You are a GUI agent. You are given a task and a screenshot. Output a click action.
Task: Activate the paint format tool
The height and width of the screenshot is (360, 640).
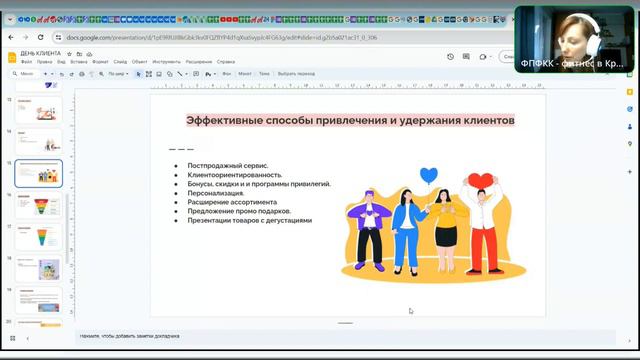(91, 74)
